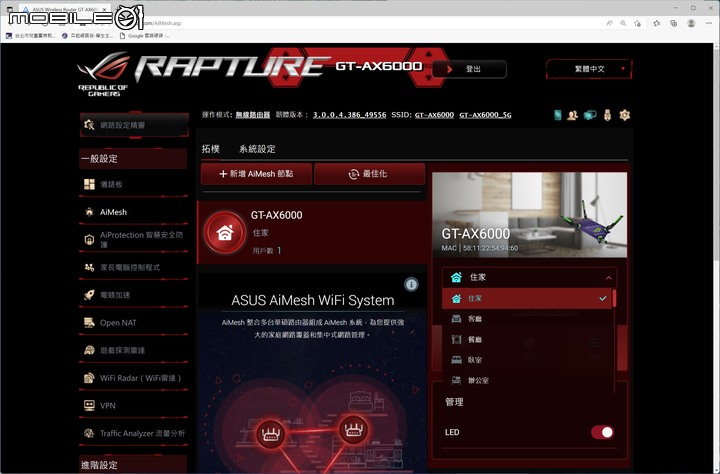
Task: Click the Open NAT sidebar icon
Action: tap(89, 322)
